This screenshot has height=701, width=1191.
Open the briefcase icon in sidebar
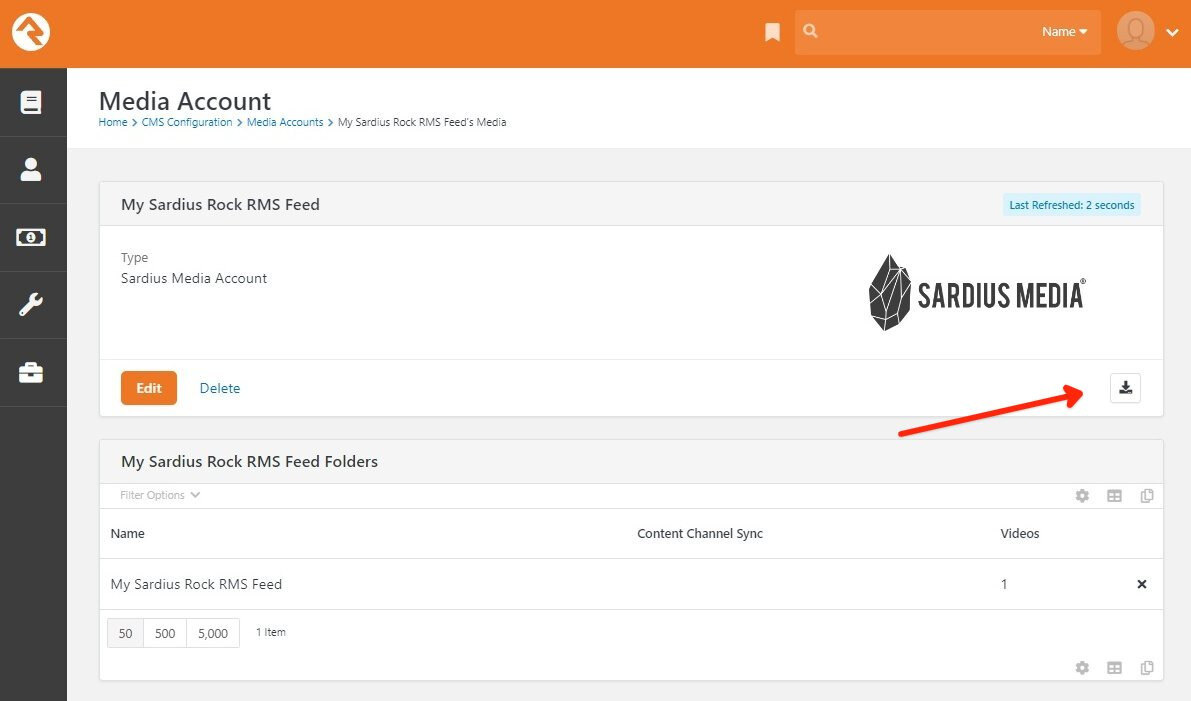coord(30,372)
